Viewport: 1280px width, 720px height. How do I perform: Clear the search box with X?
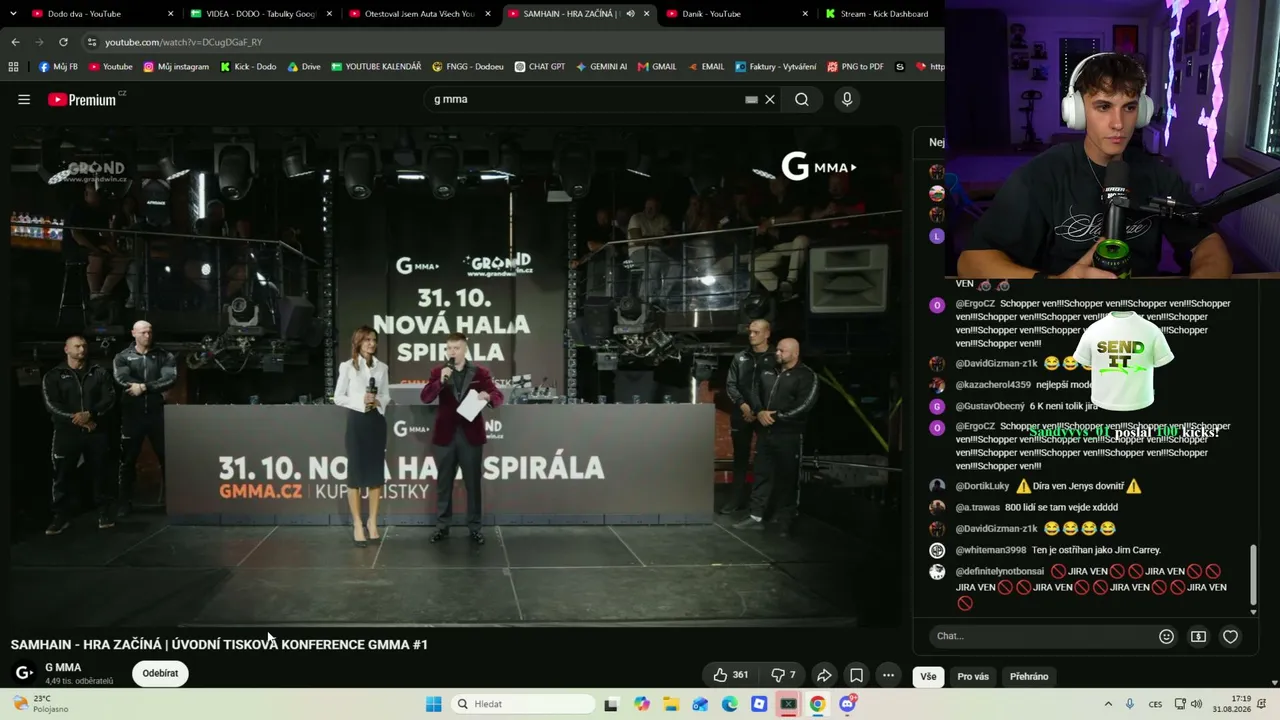pos(770,99)
